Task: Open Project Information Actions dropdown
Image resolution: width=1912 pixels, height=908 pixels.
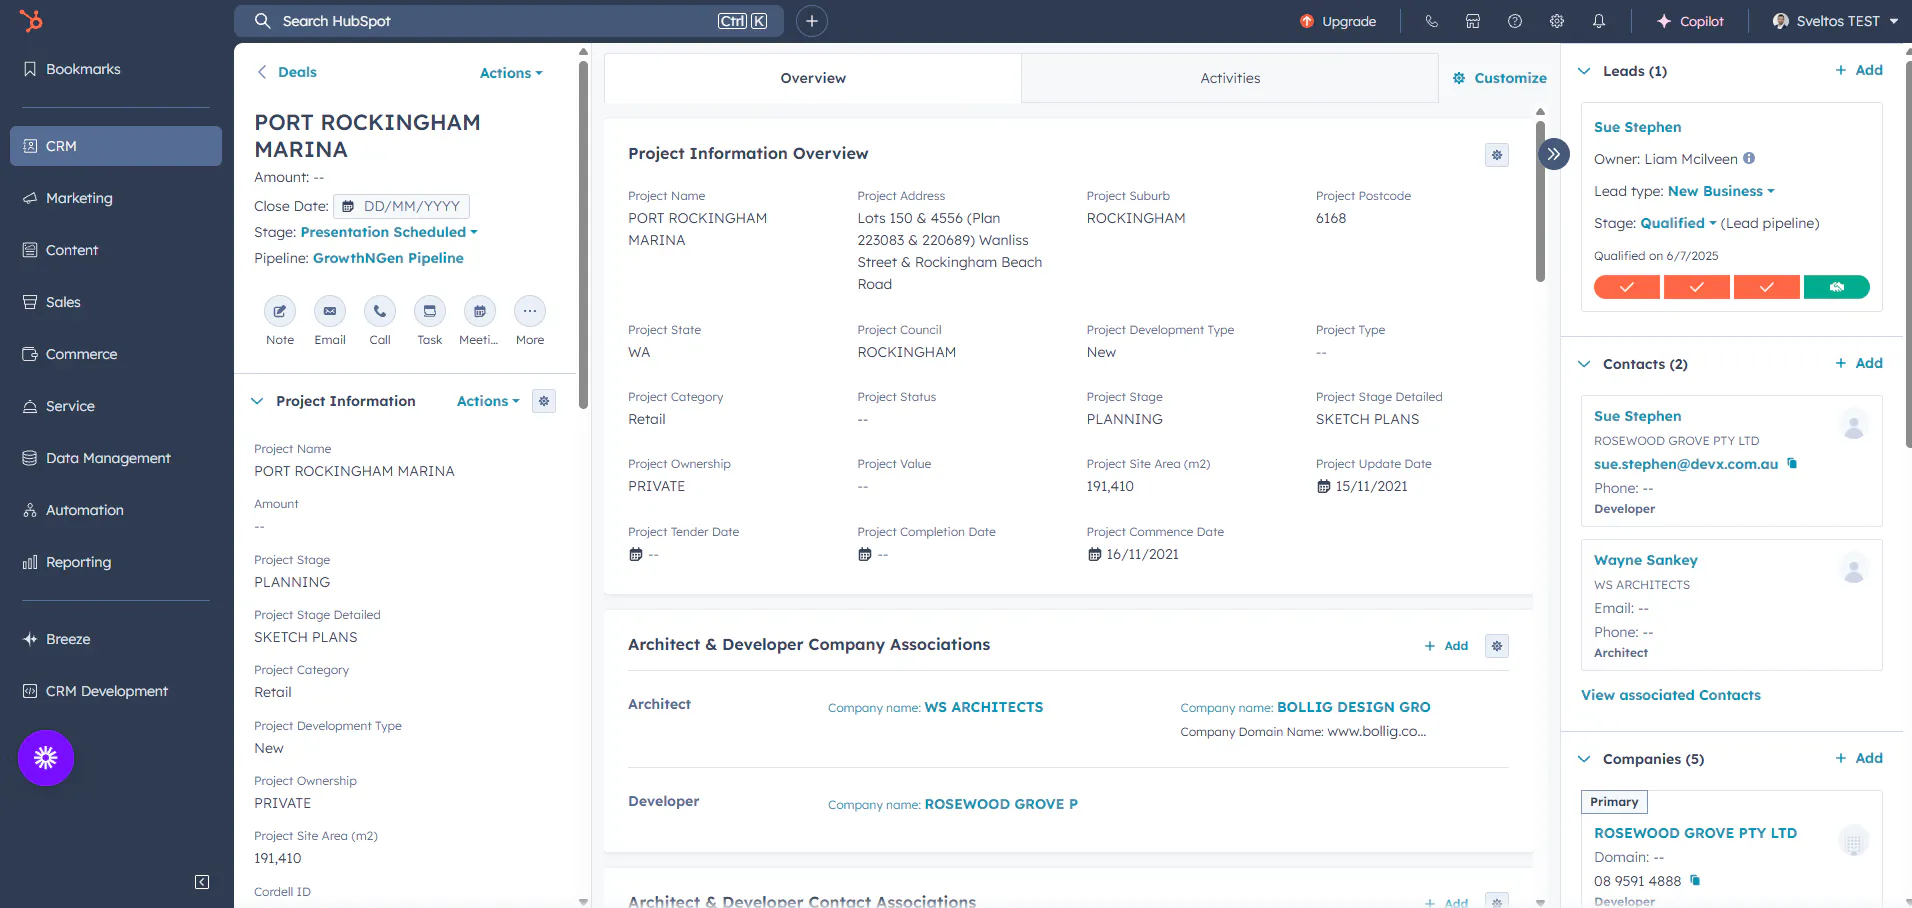Action: pyautogui.click(x=488, y=401)
